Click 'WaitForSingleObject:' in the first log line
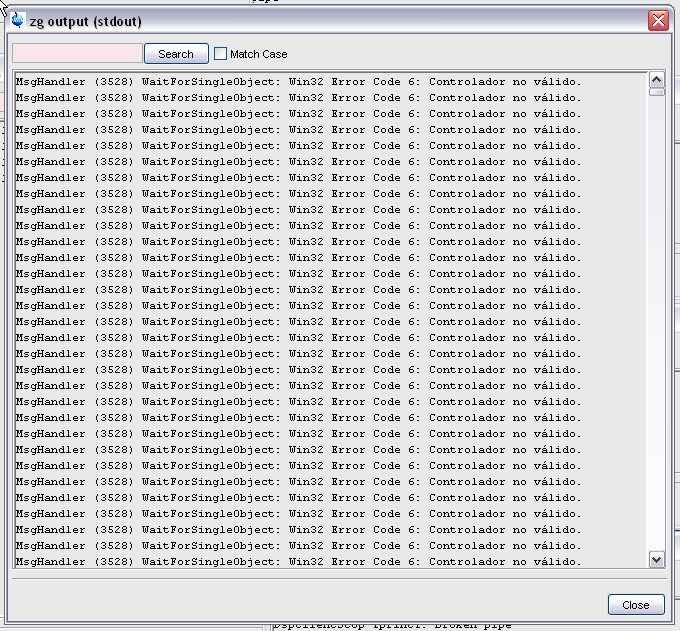The image size is (680, 631). (x=211, y=82)
